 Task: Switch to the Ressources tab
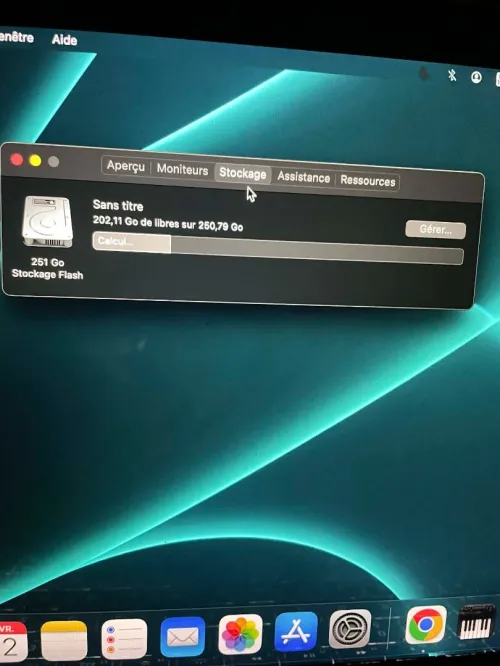(367, 181)
